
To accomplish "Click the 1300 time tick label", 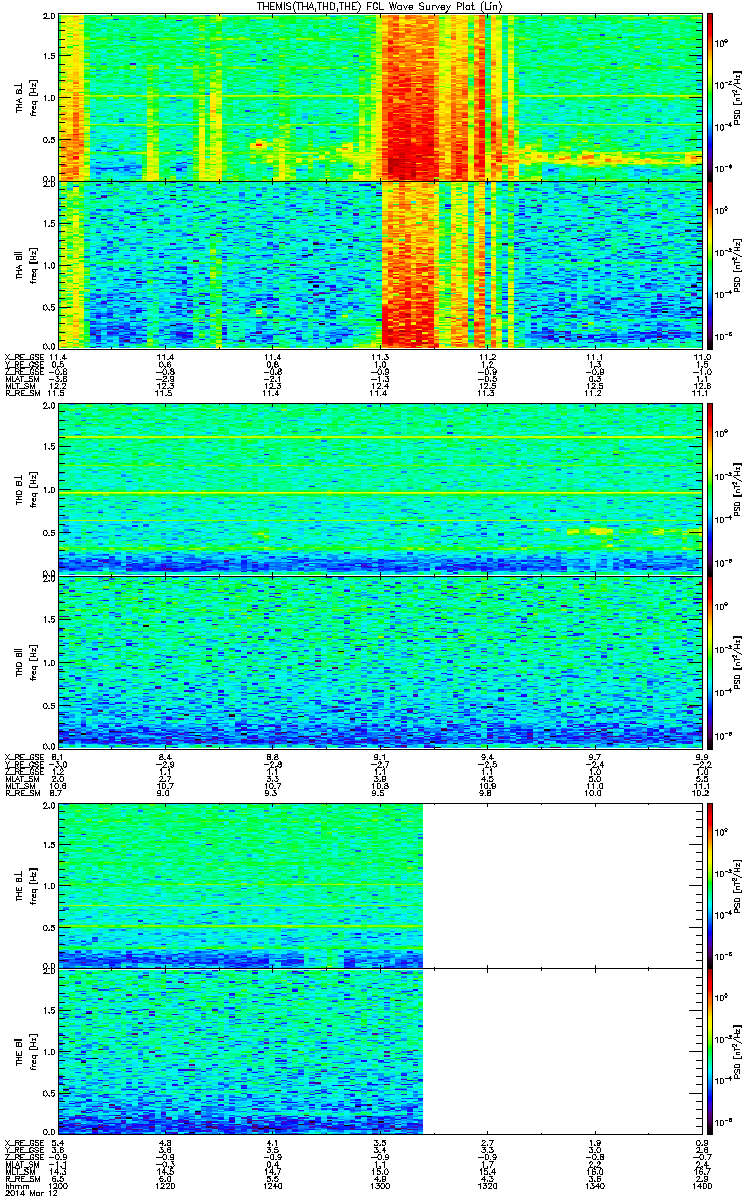I will (380, 1184).
